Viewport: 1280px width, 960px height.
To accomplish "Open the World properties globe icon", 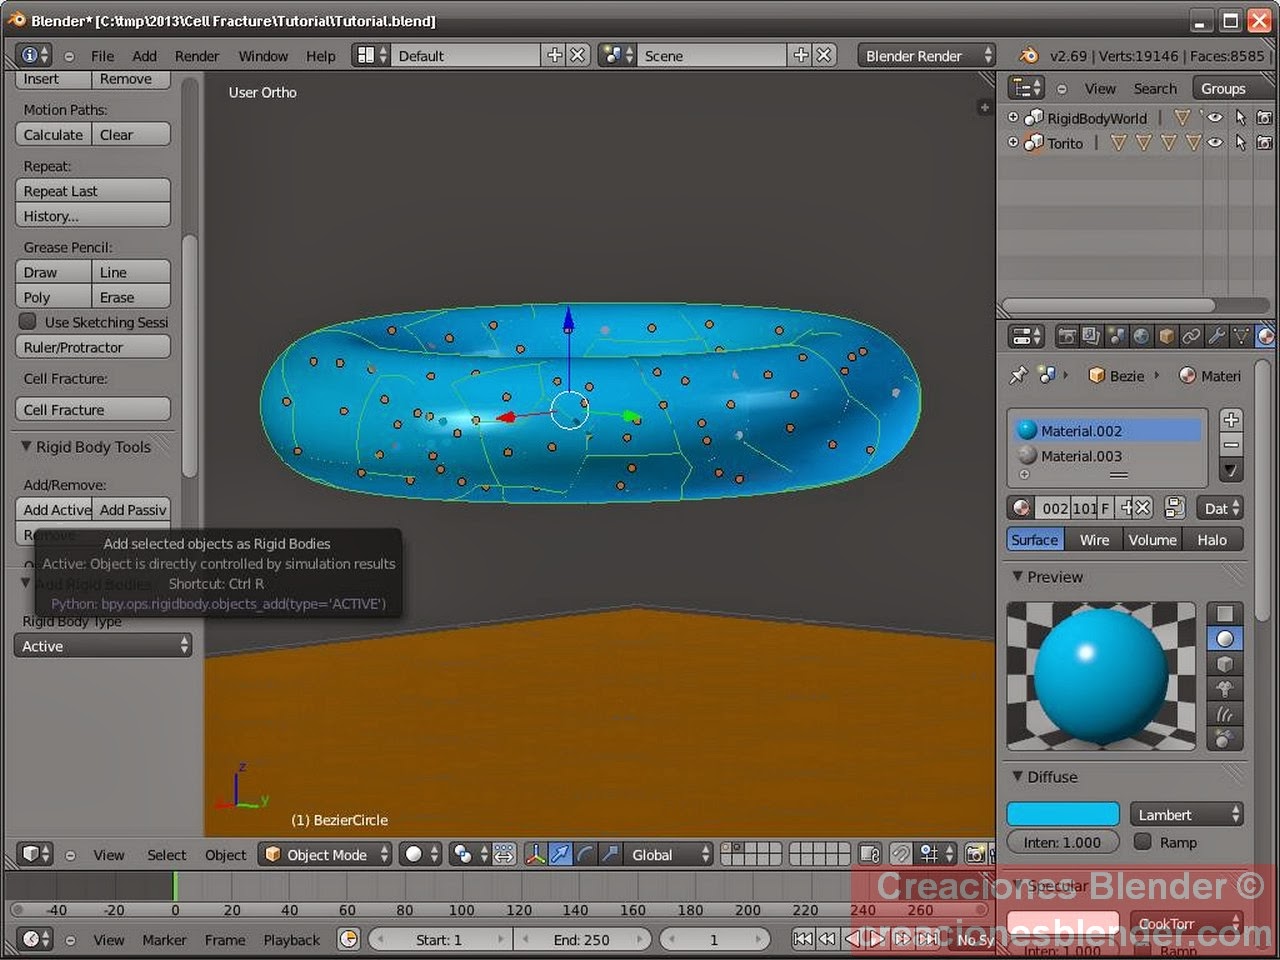I will [x=1141, y=336].
